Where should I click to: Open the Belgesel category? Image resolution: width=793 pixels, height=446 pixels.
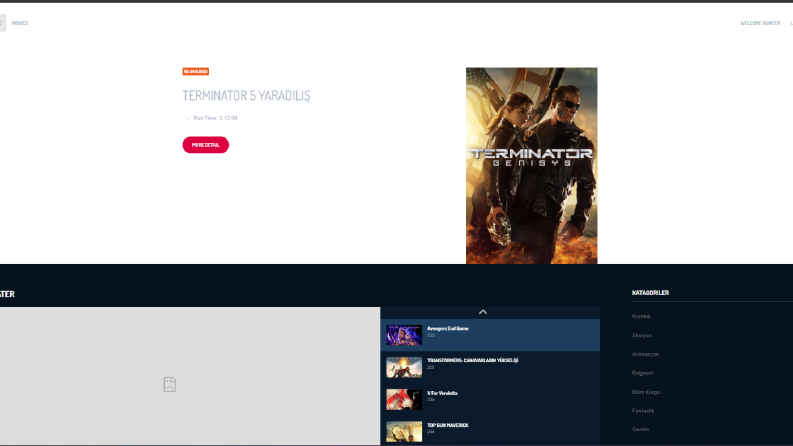(642, 373)
